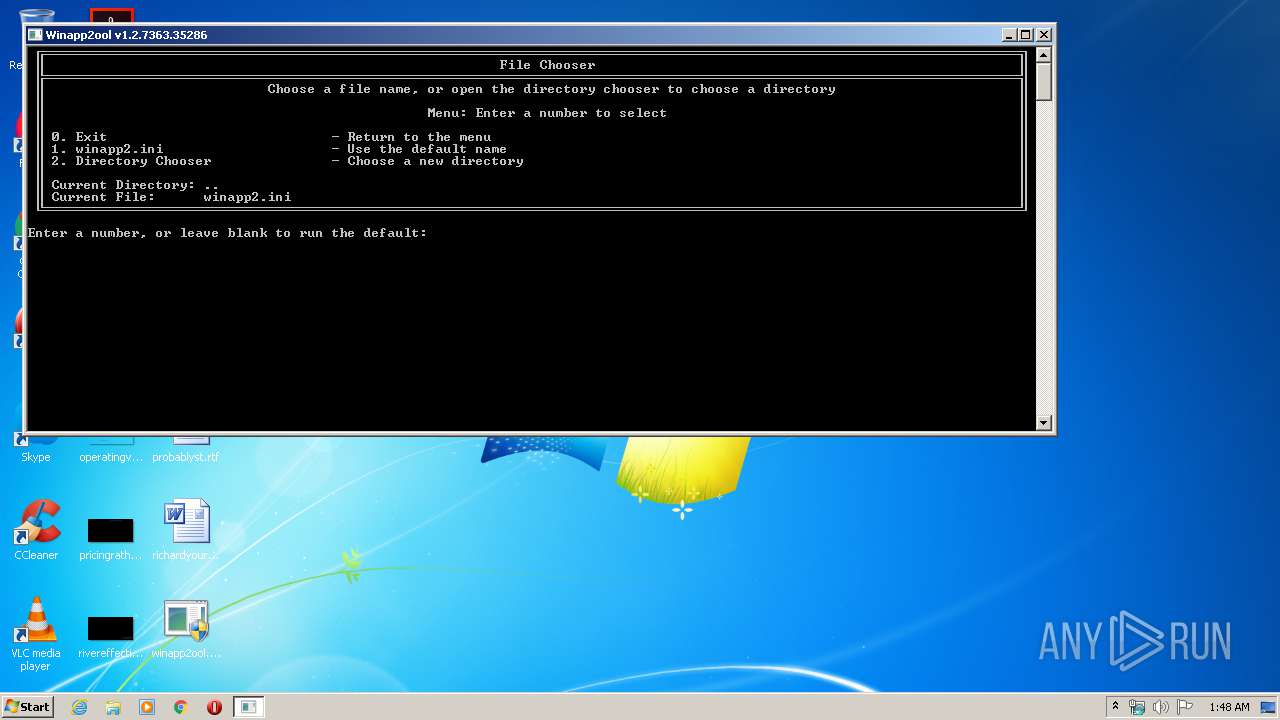Select the CCleaner desktop shortcut
The image size is (1280, 720).
(x=36, y=530)
